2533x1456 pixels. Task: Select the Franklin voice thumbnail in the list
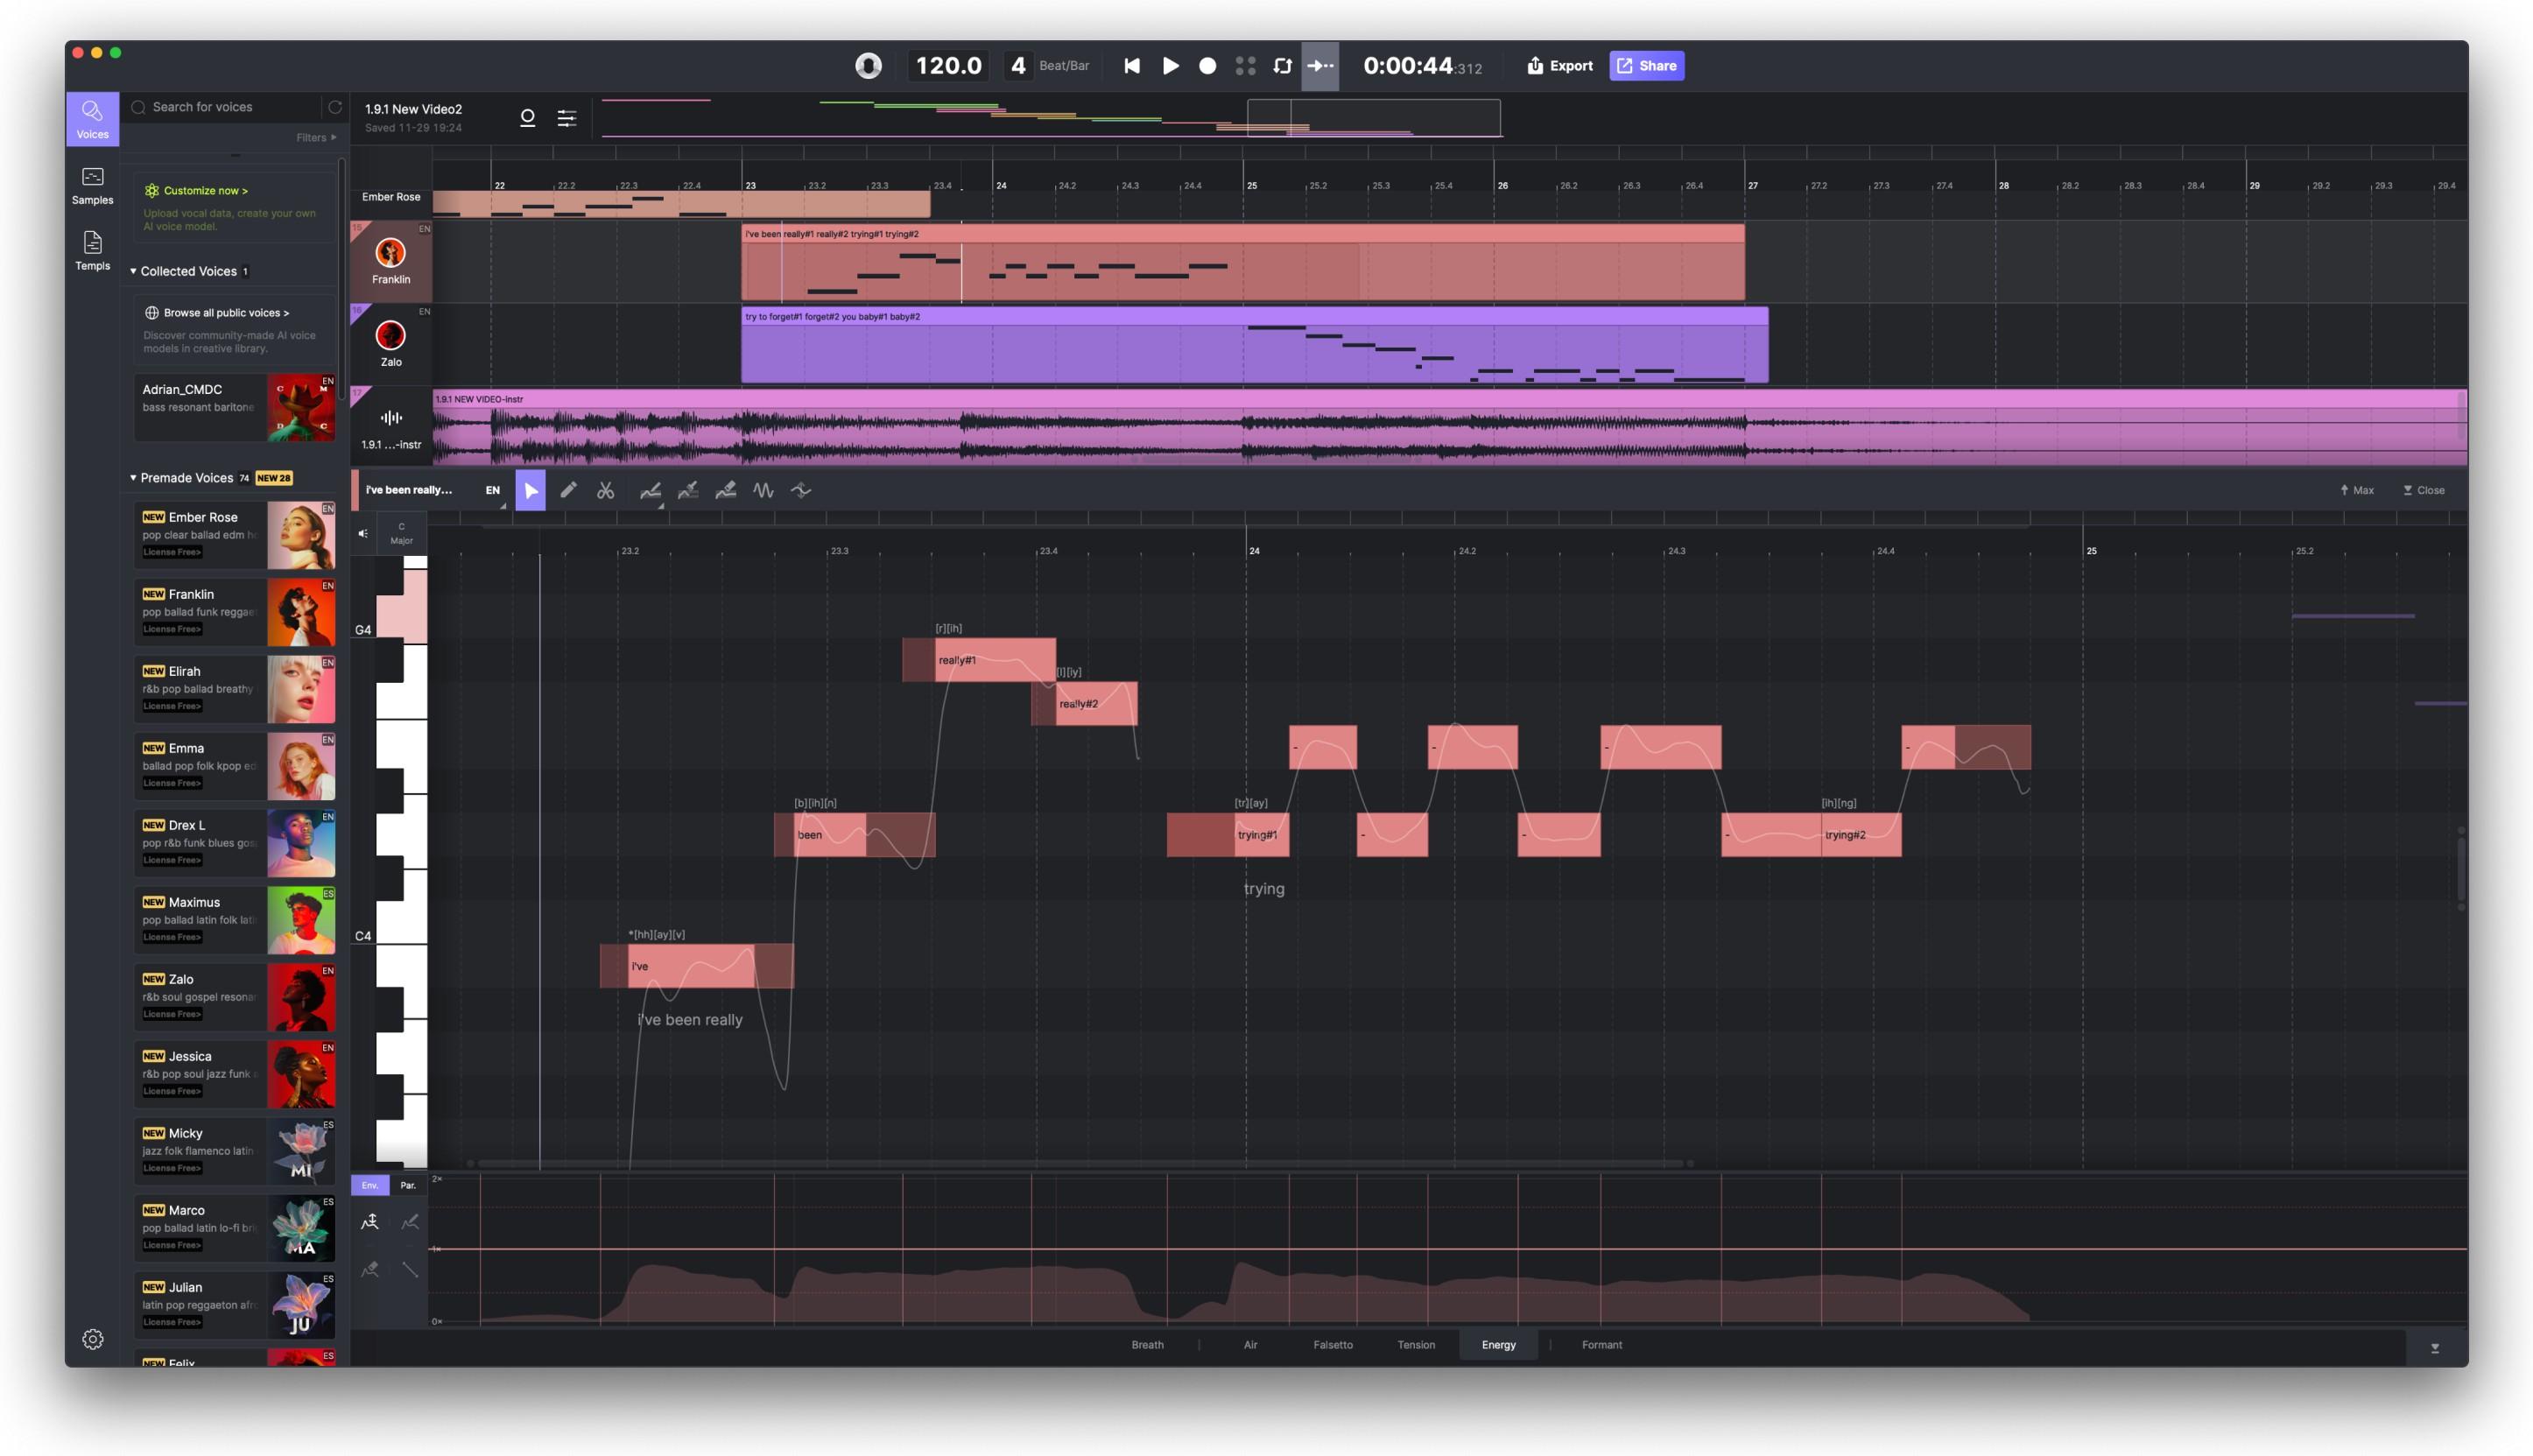(x=301, y=611)
